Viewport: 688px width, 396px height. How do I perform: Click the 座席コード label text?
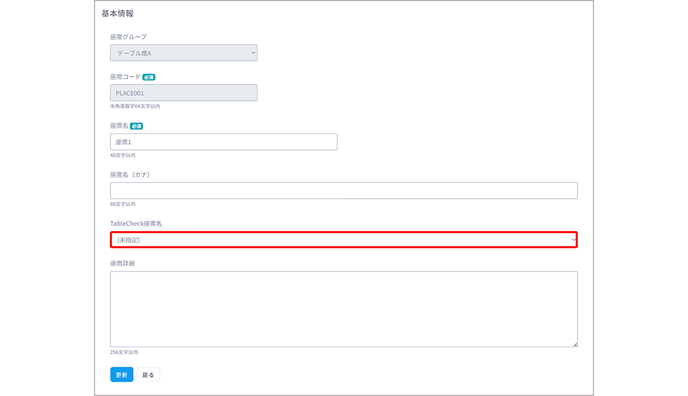point(125,77)
